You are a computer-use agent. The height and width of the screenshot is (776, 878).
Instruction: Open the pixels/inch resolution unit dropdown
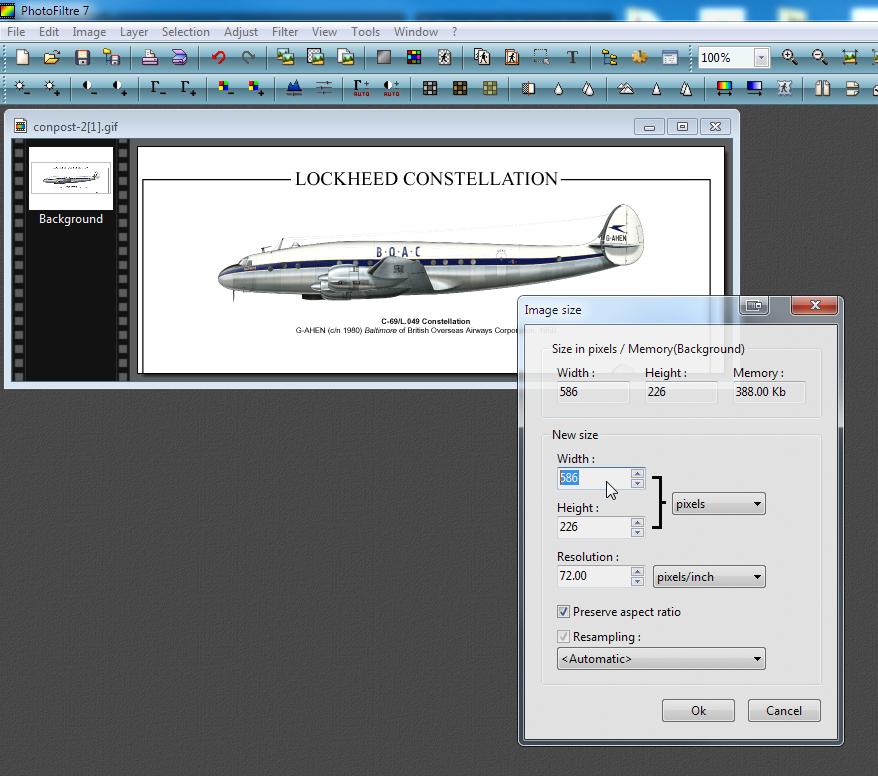709,577
